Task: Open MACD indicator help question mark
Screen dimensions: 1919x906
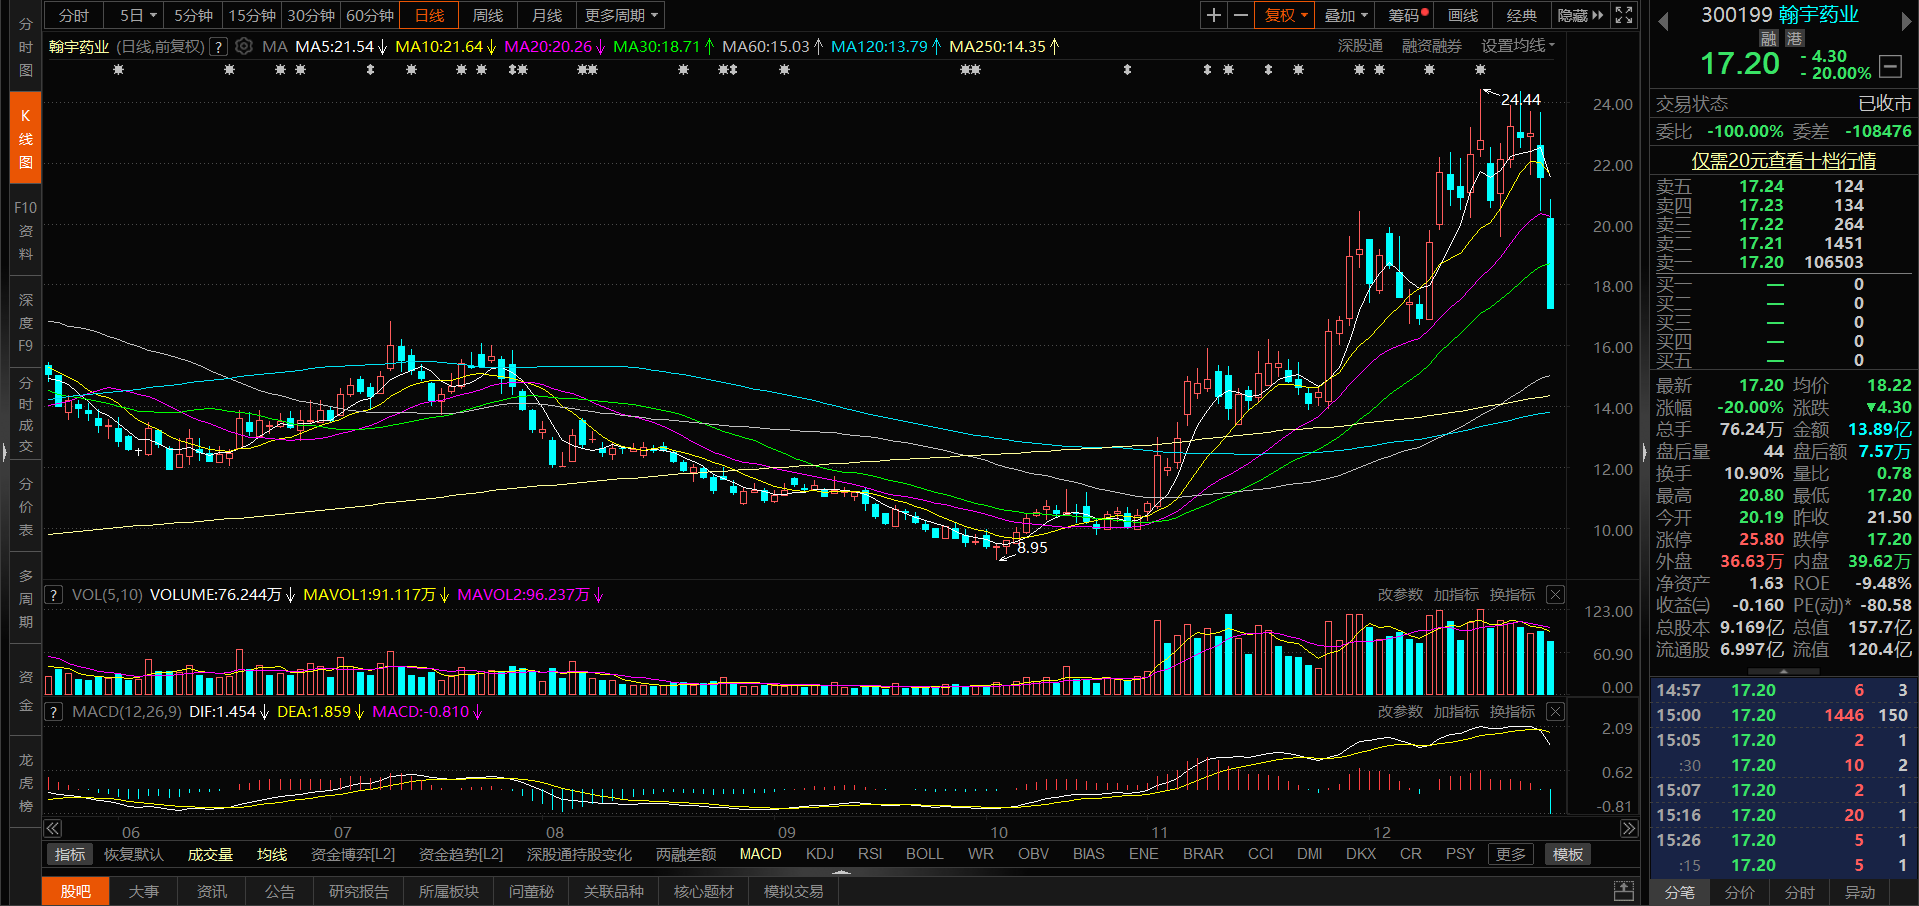Action: (x=53, y=712)
